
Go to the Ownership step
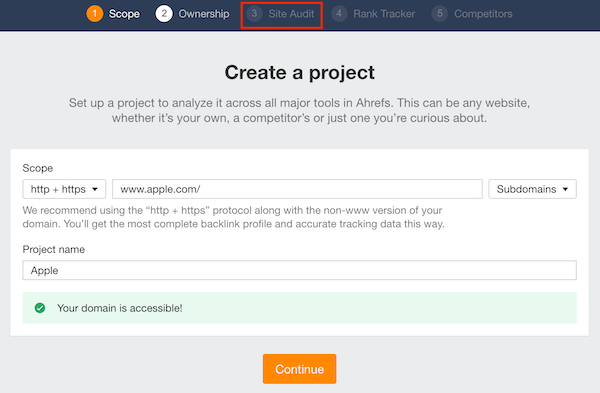click(192, 14)
